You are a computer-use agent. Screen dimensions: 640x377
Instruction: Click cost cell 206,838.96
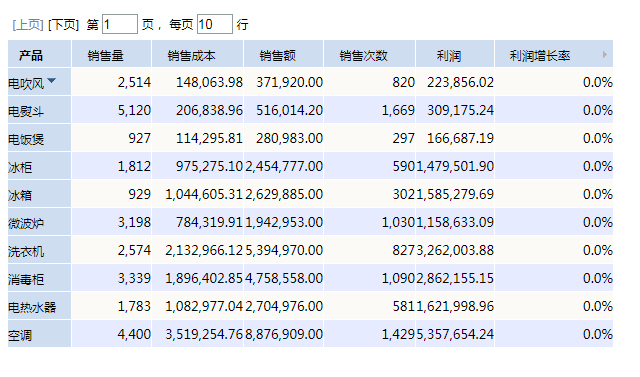[198, 110]
